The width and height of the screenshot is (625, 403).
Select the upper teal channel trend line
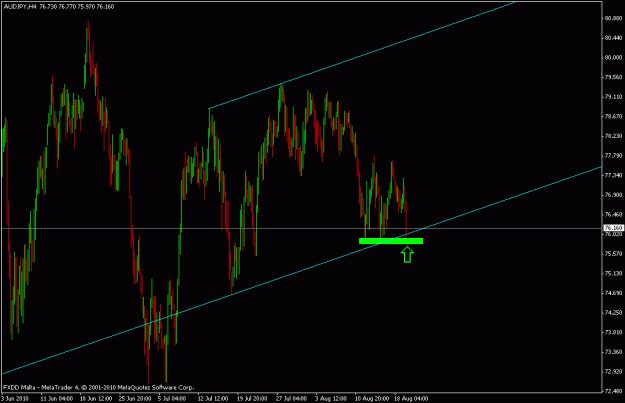pyautogui.click(x=362, y=55)
